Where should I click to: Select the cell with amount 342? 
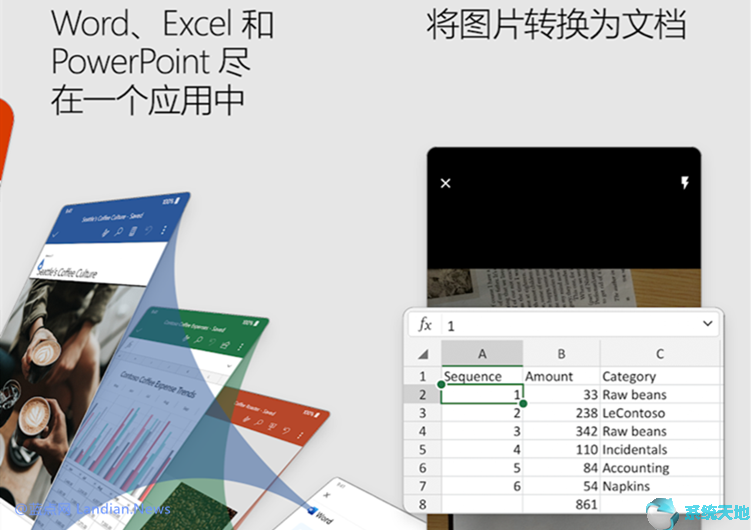pos(561,431)
